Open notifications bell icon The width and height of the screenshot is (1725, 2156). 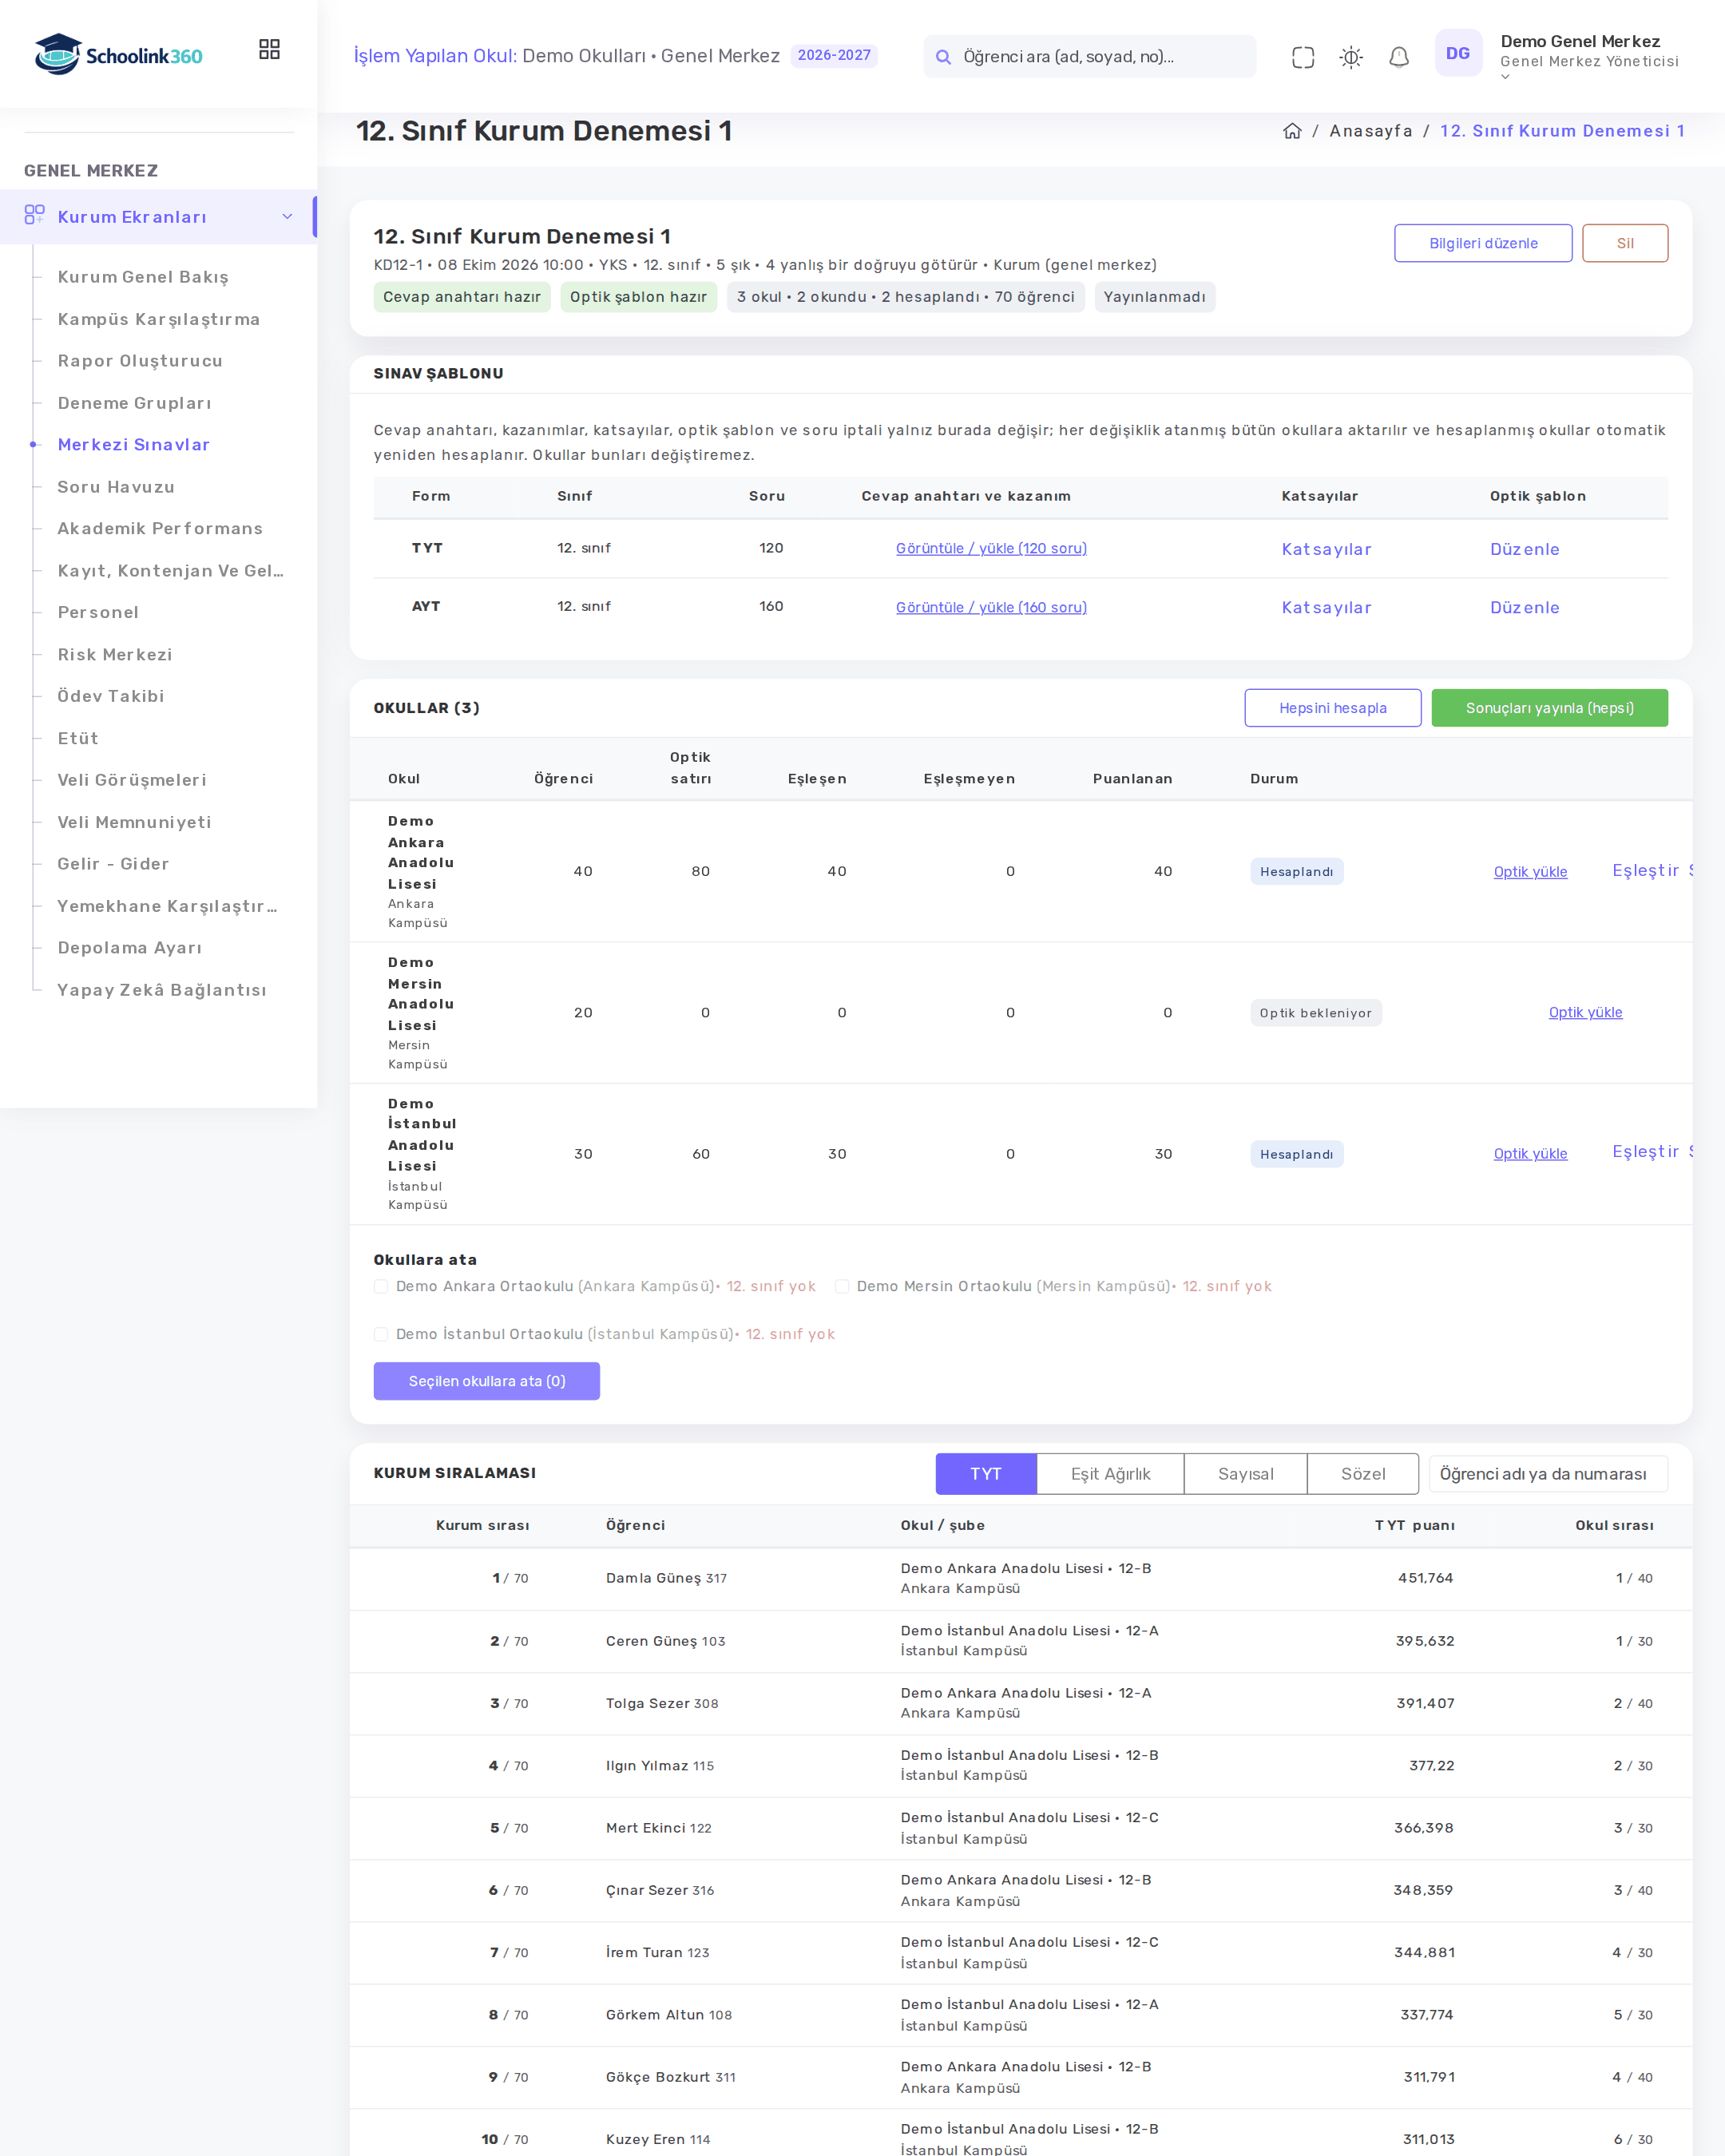pos(1398,57)
